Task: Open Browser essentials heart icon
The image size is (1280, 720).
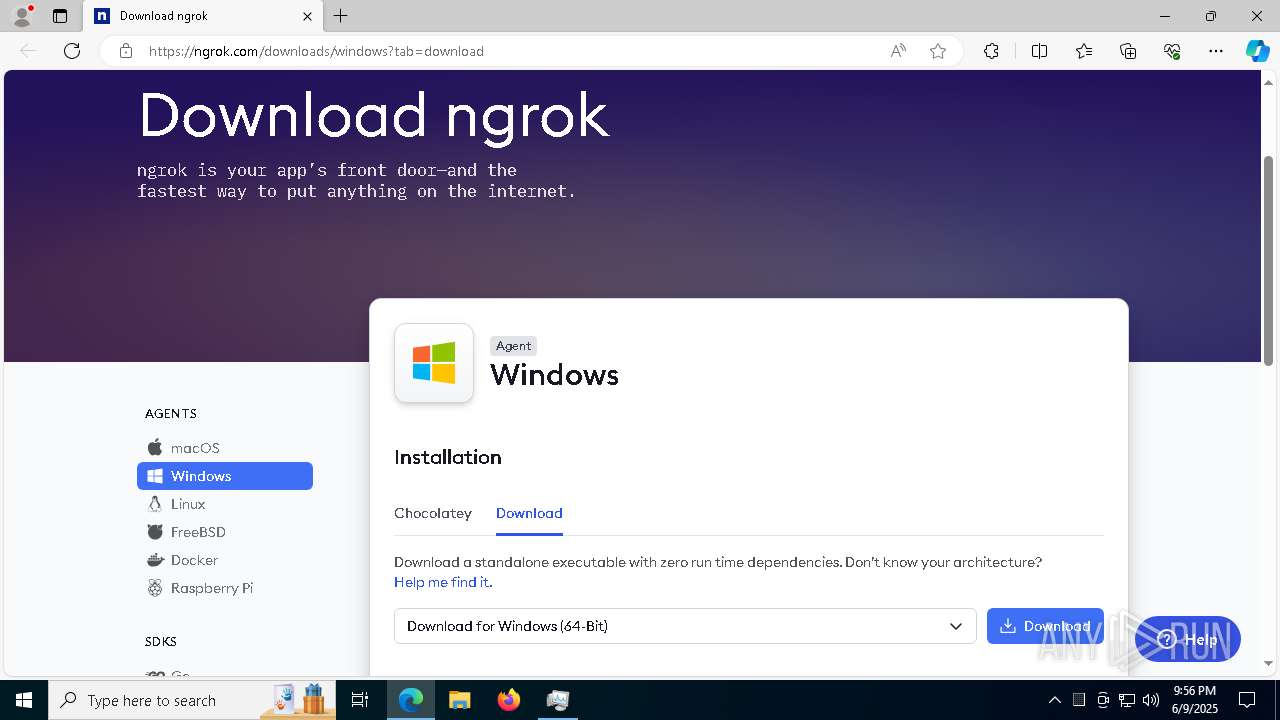Action: pyautogui.click(x=1172, y=51)
